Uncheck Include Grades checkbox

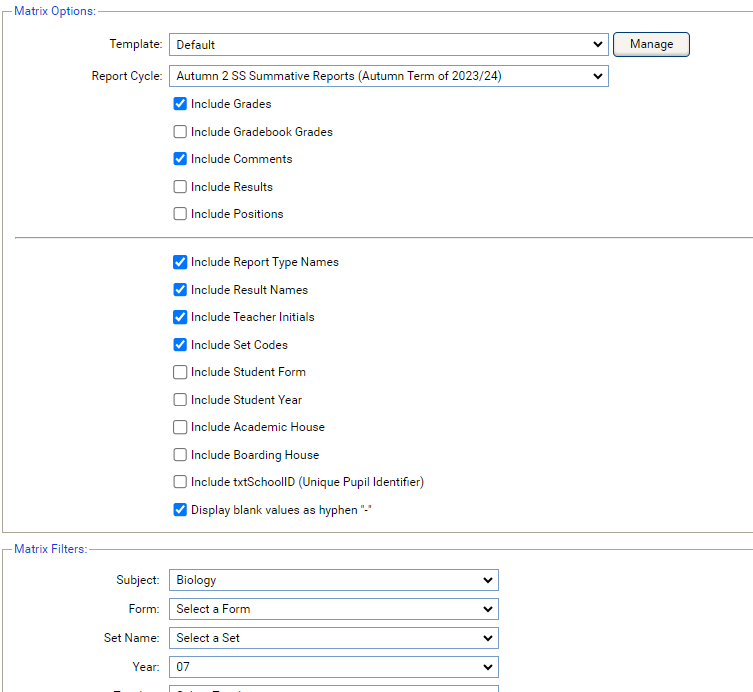180,104
